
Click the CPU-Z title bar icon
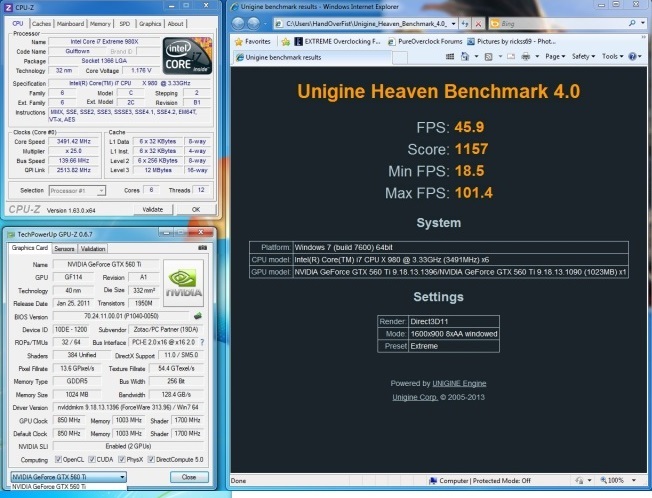(8, 7)
